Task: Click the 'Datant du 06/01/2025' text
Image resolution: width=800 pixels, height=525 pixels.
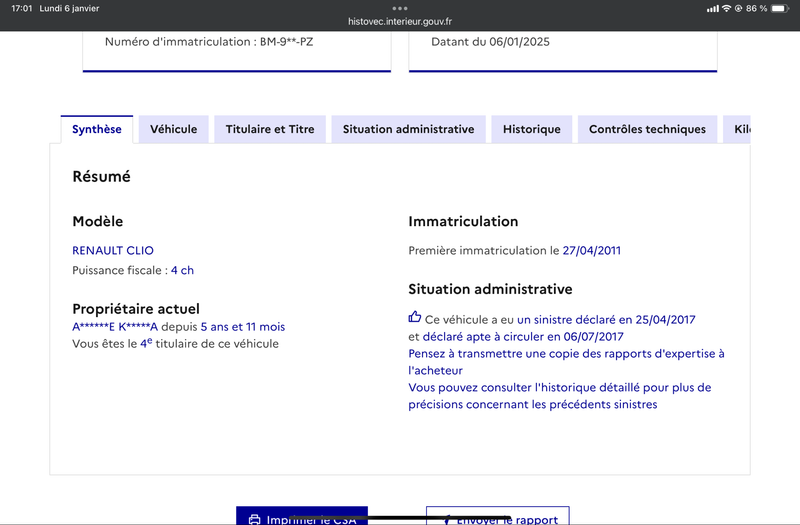Action: click(490, 42)
